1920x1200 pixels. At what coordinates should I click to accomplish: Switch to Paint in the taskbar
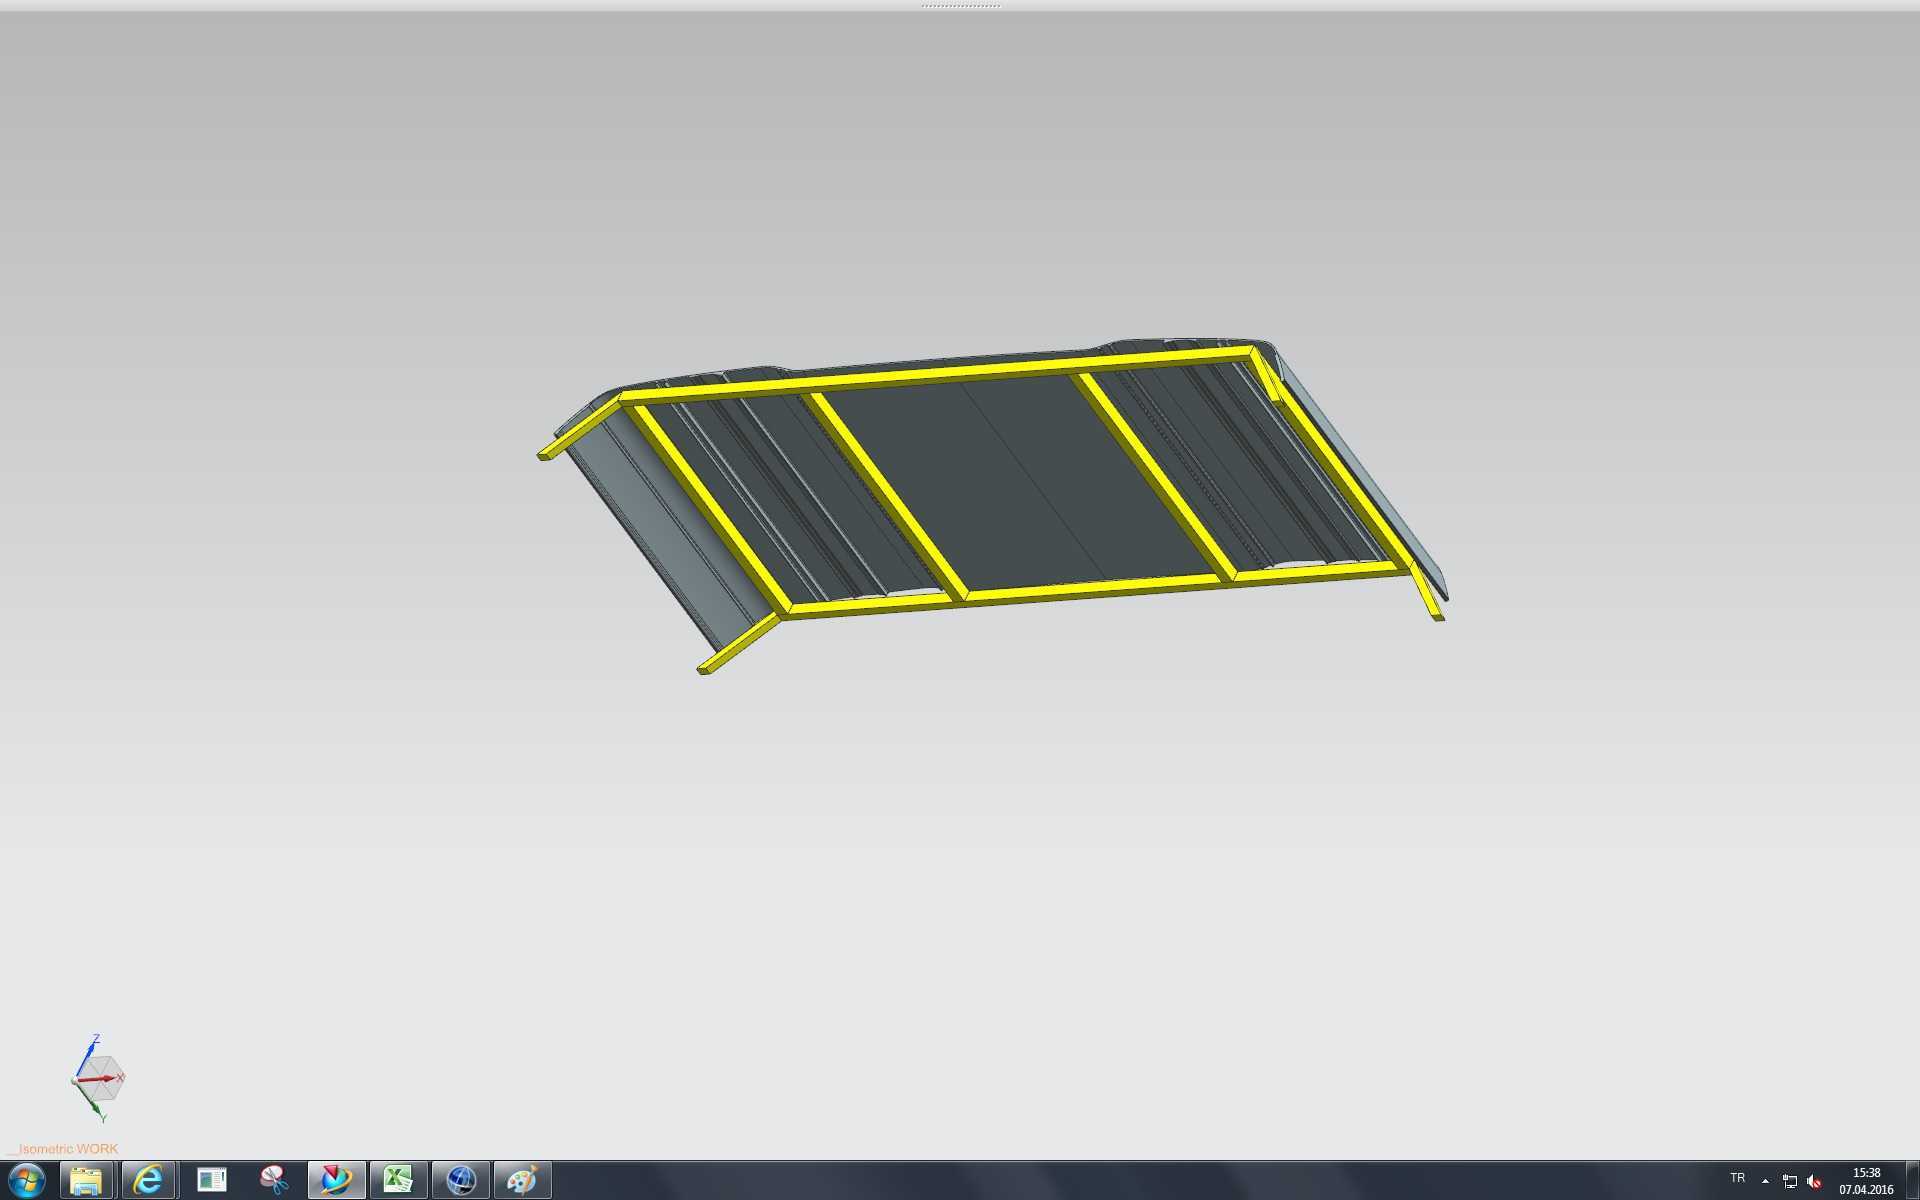click(x=522, y=1181)
